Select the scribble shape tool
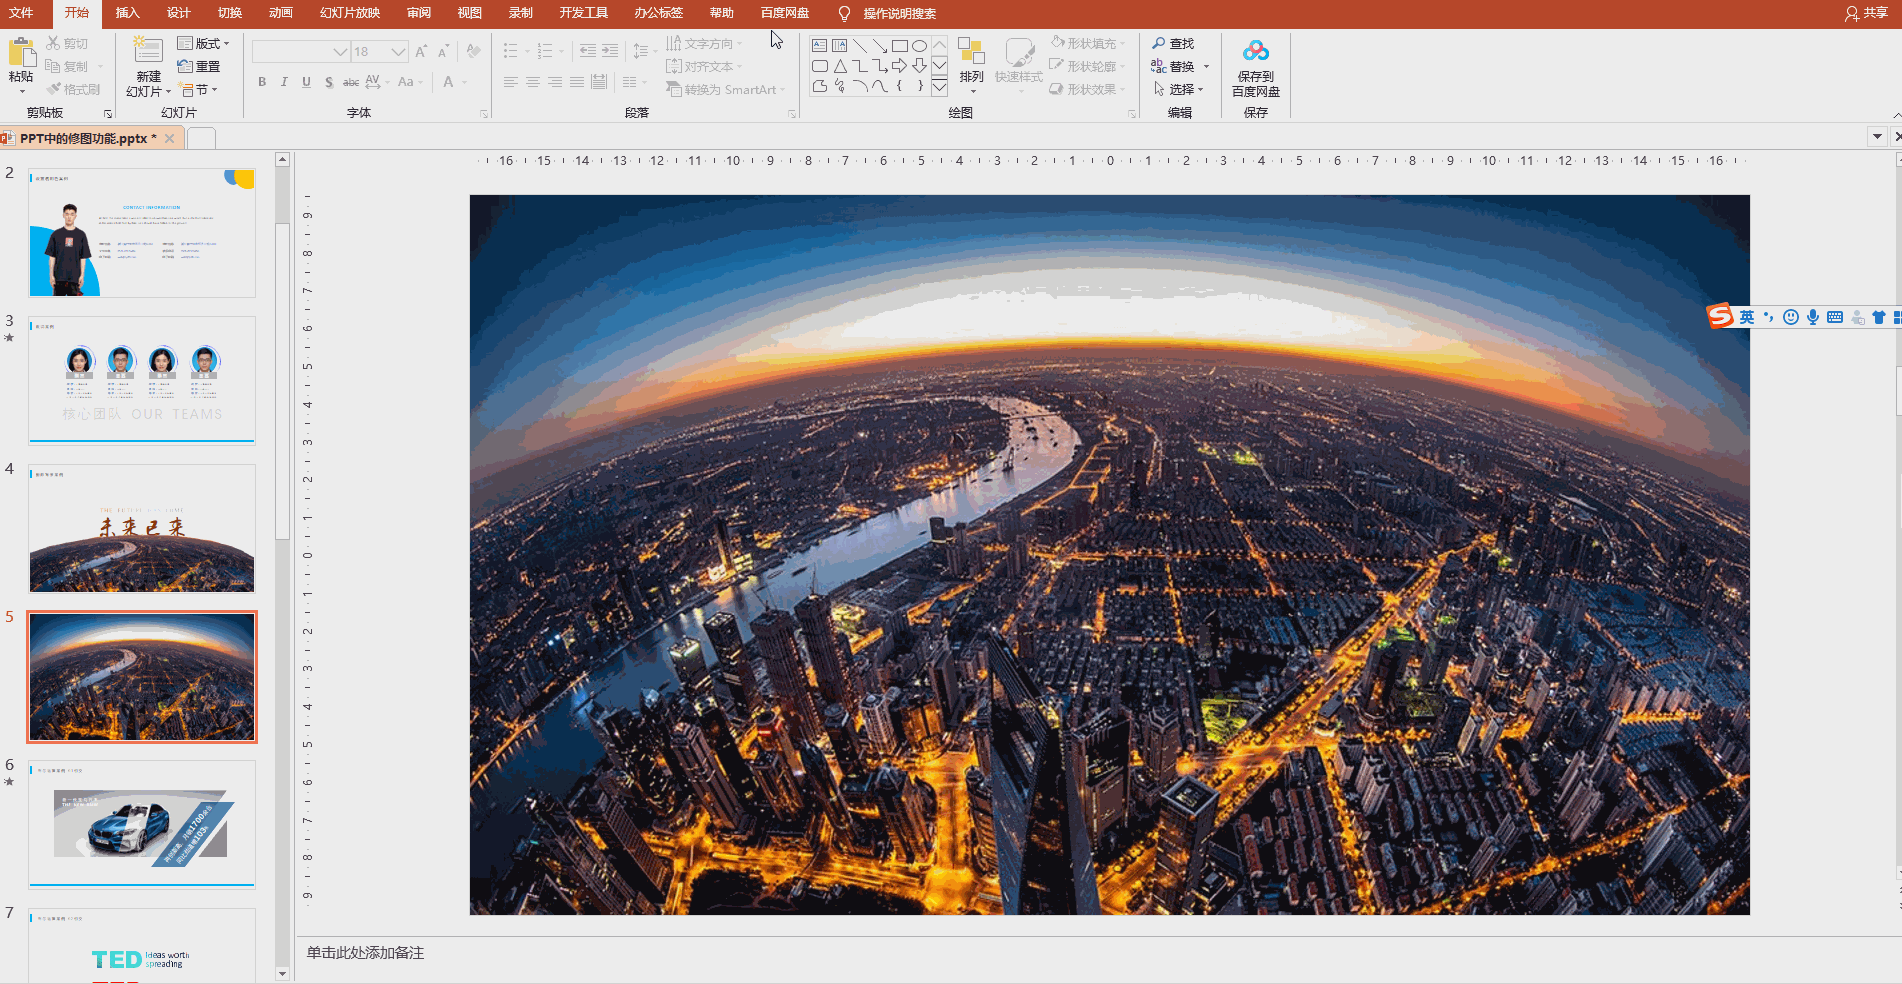 pos(840,86)
